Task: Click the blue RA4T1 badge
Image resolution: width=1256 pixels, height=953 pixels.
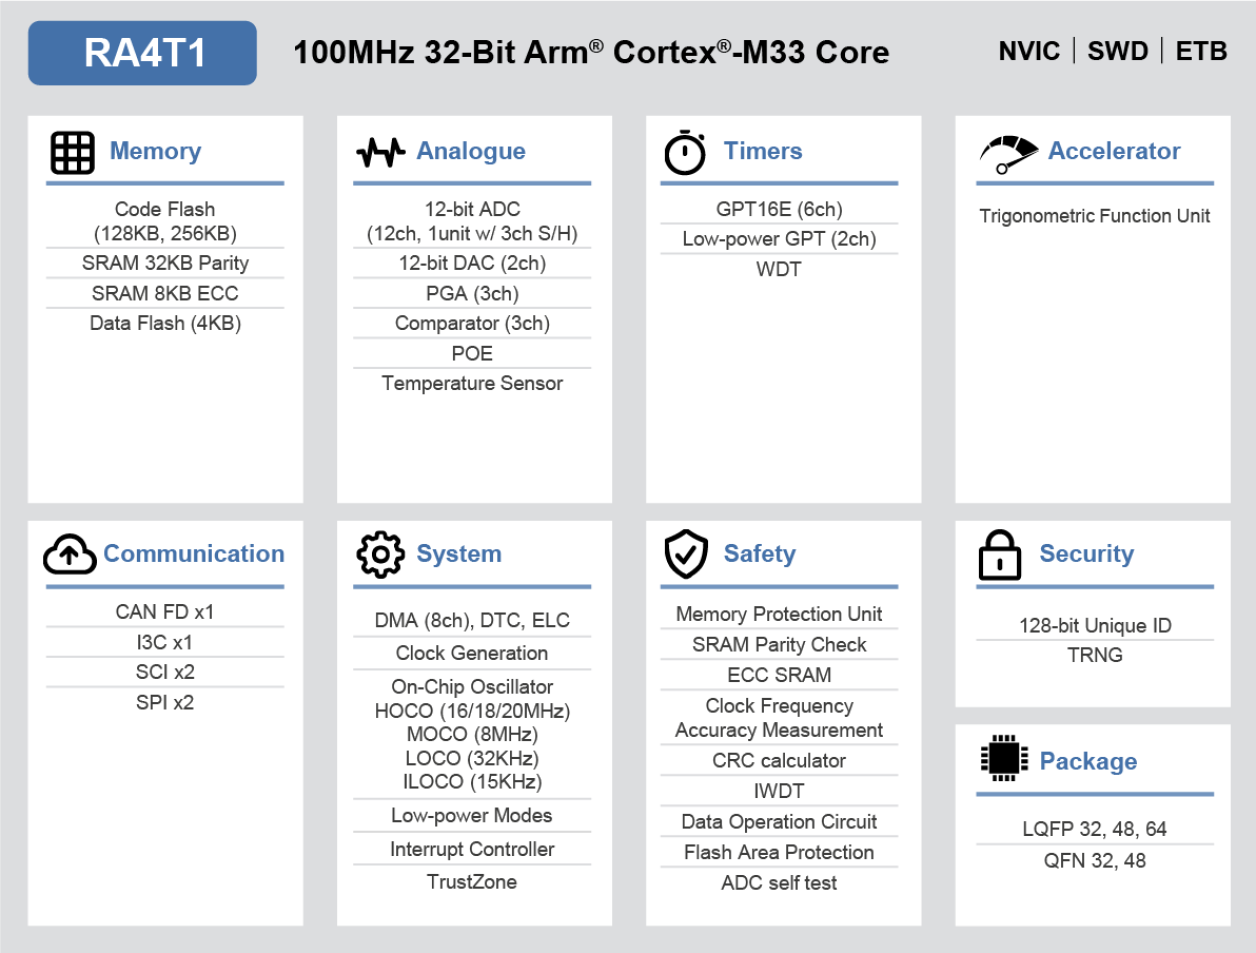Action: (142, 53)
